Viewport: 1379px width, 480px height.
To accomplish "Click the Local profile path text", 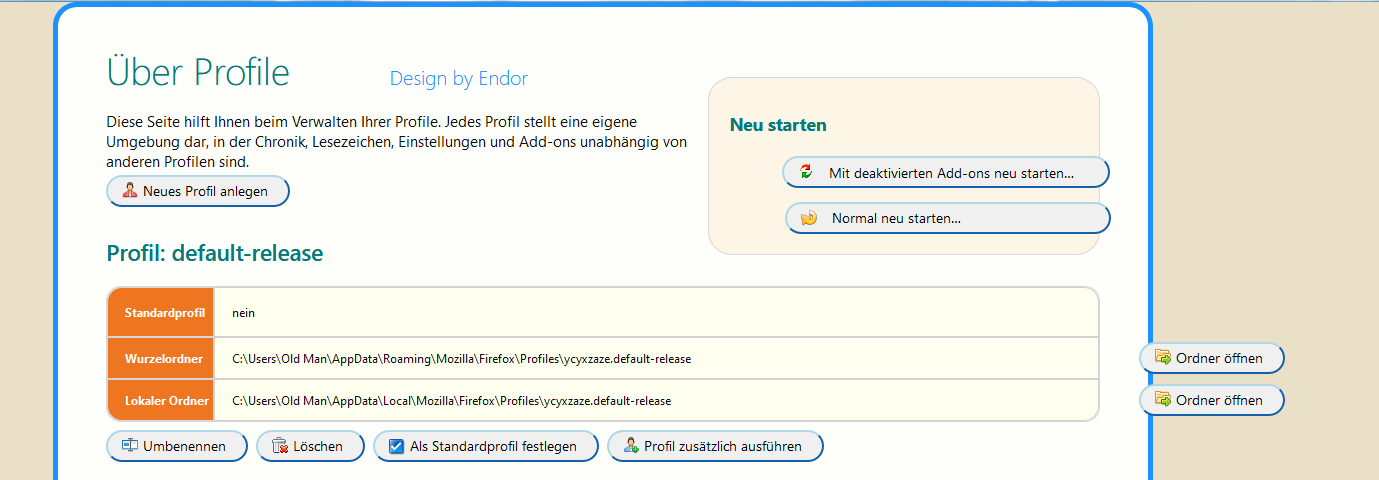I will [451, 401].
